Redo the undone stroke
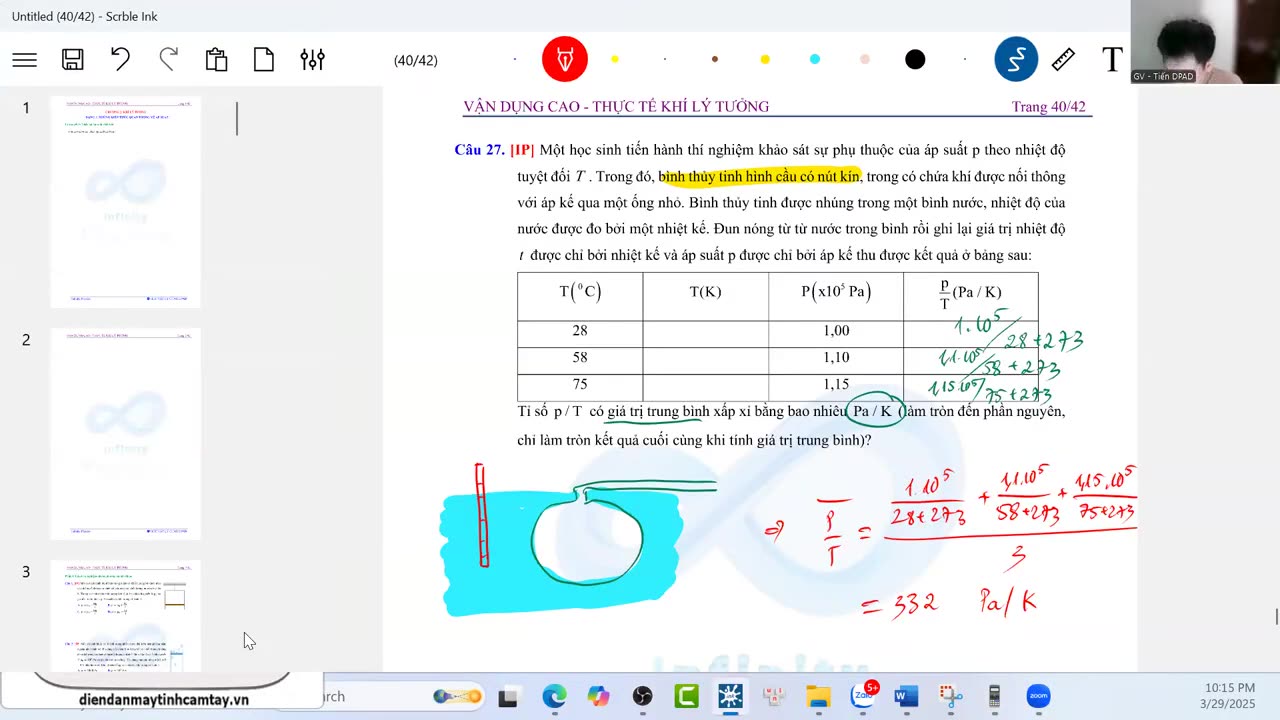 (x=168, y=59)
